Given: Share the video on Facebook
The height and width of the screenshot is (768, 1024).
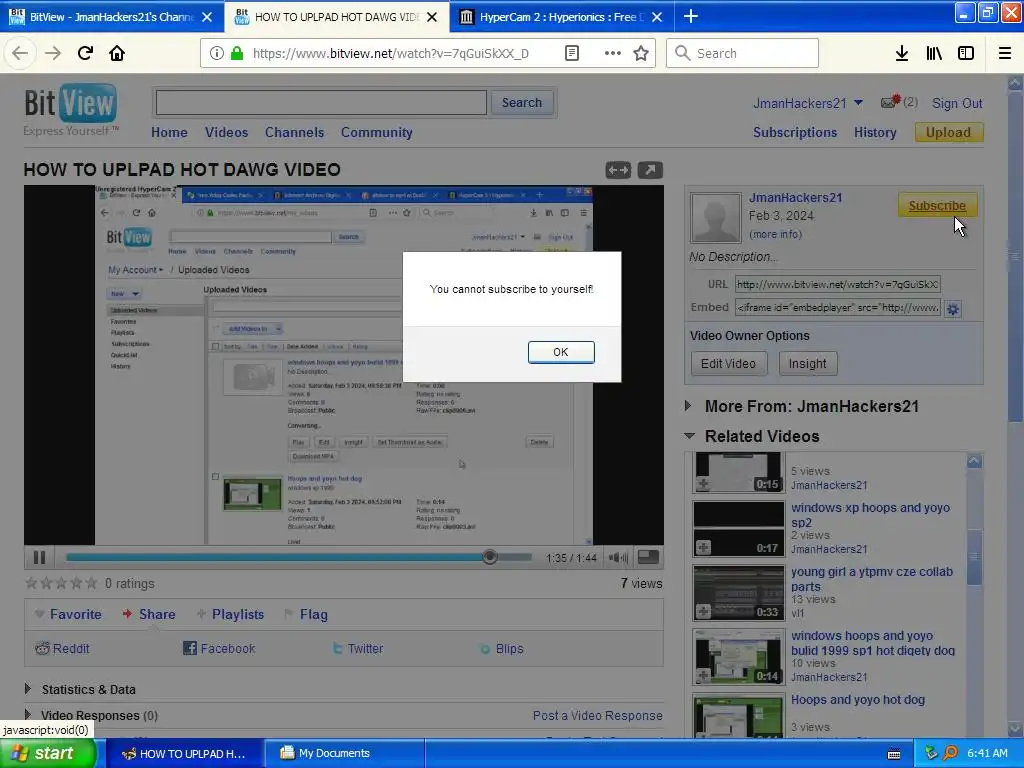Looking at the screenshot, I should [219, 648].
